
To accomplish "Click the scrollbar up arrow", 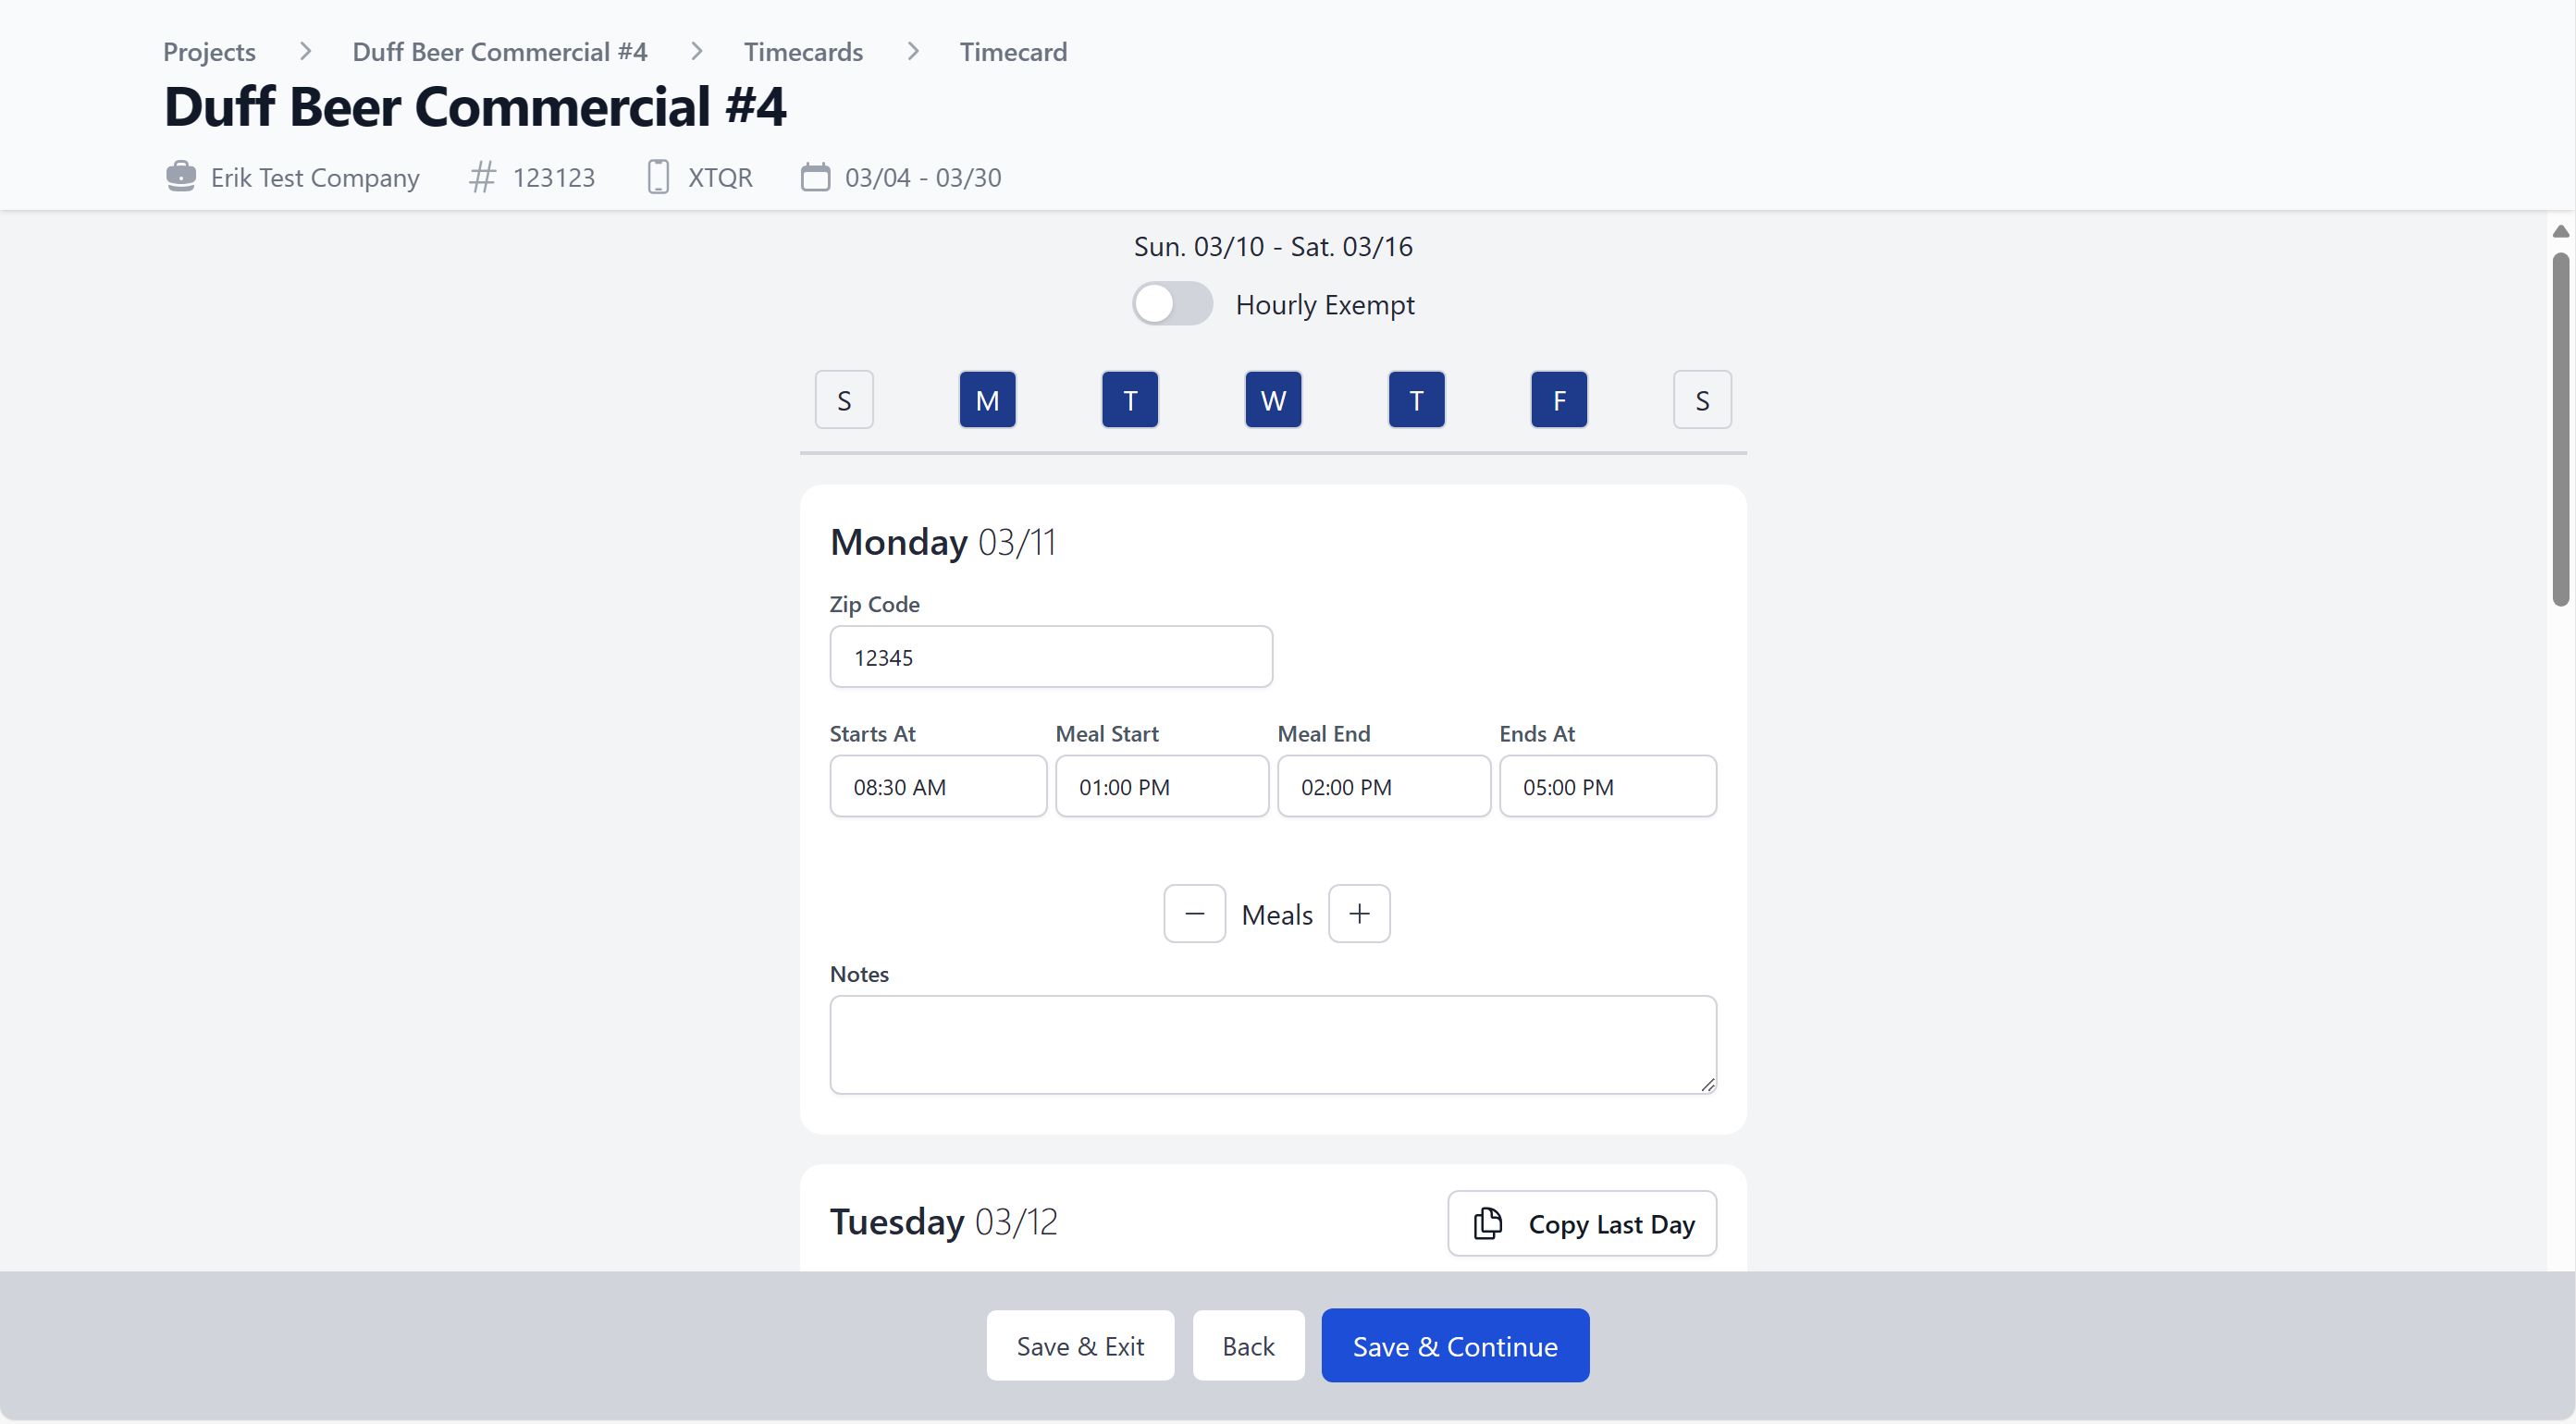I will point(2560,231).
